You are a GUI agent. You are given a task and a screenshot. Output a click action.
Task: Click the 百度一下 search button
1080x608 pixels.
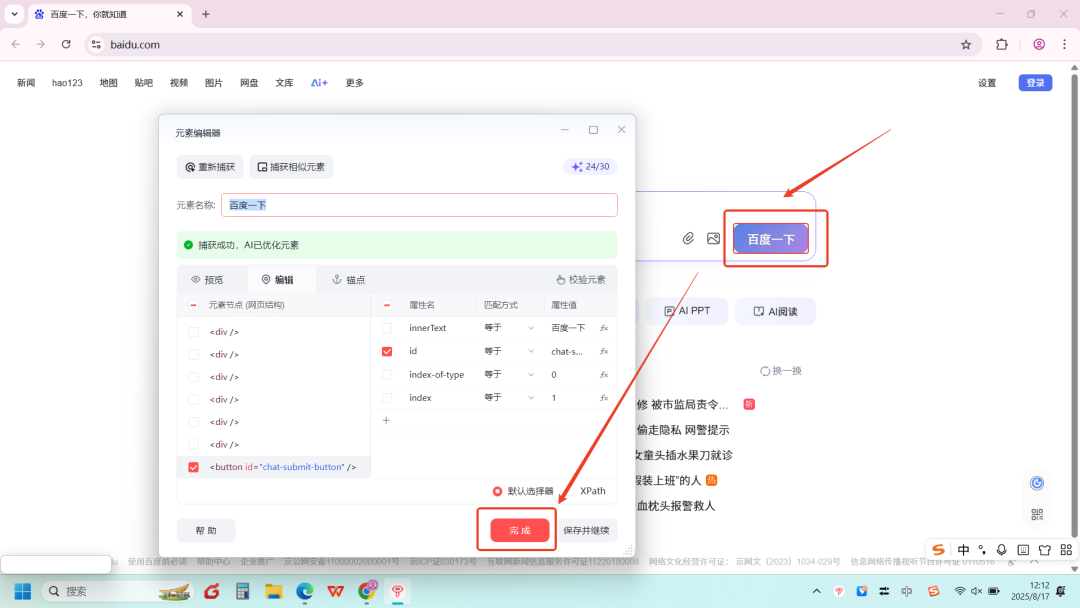771,239
